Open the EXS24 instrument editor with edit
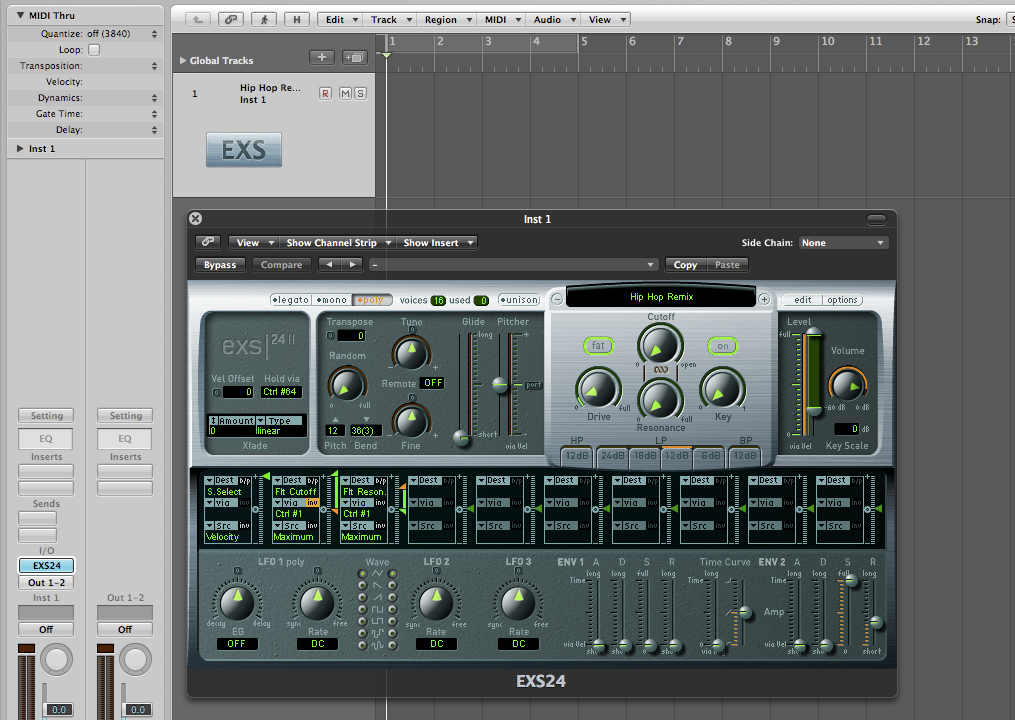Viewport: 1015px width, 720px height. [803, 300]
